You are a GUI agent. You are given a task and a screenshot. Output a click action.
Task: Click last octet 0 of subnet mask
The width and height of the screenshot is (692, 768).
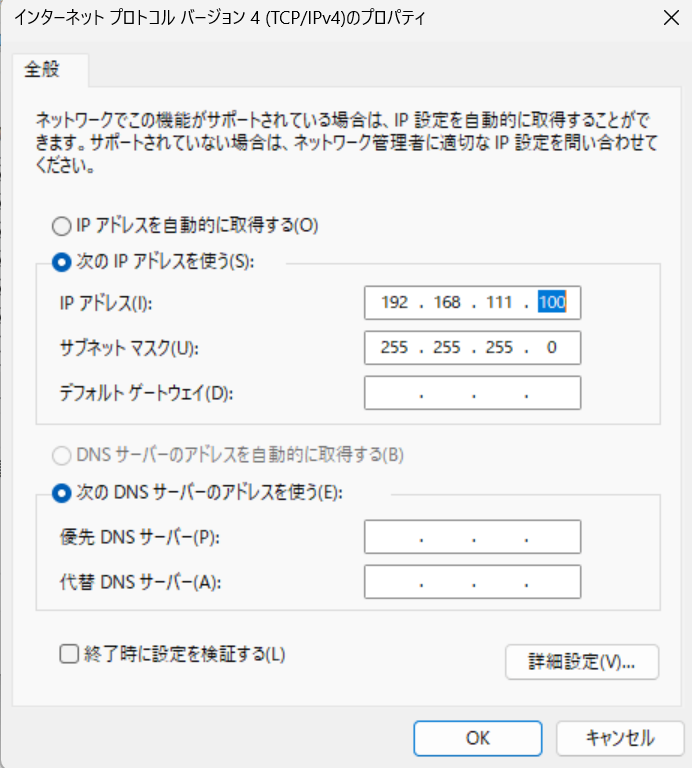(x=552, y=347)
